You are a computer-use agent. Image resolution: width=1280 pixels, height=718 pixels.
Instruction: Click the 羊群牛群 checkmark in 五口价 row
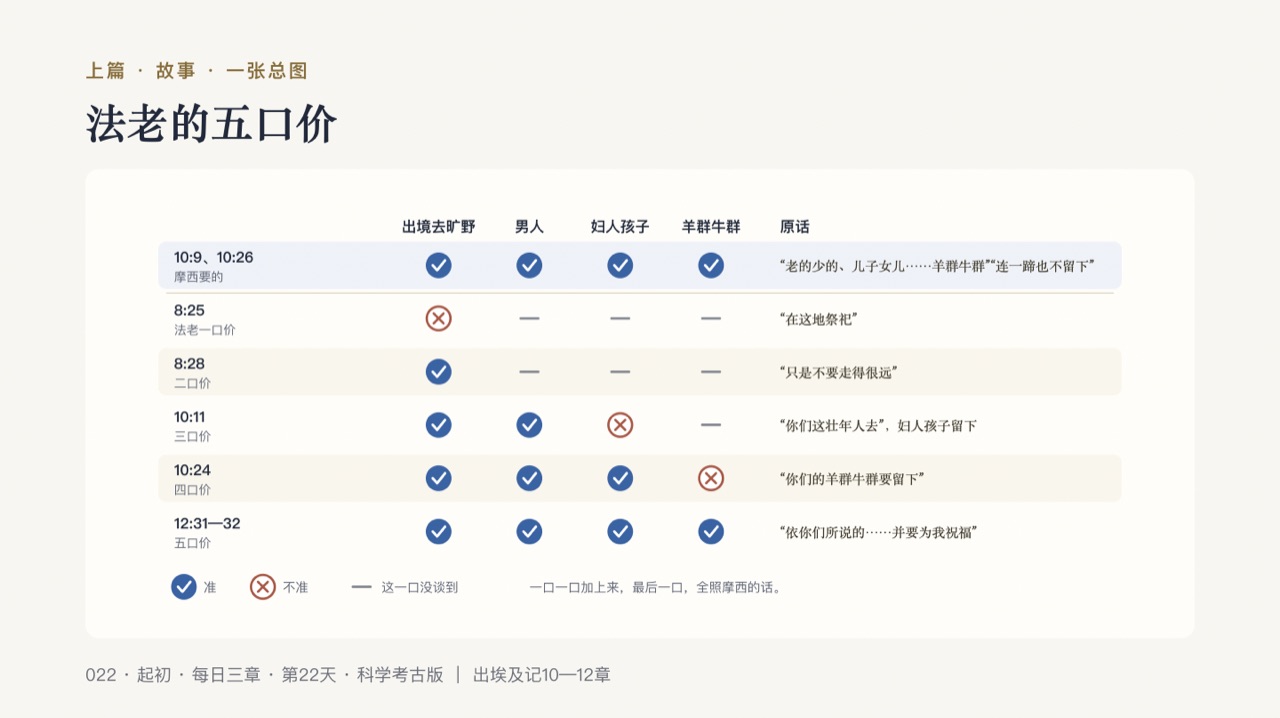[x=711, y=531]
